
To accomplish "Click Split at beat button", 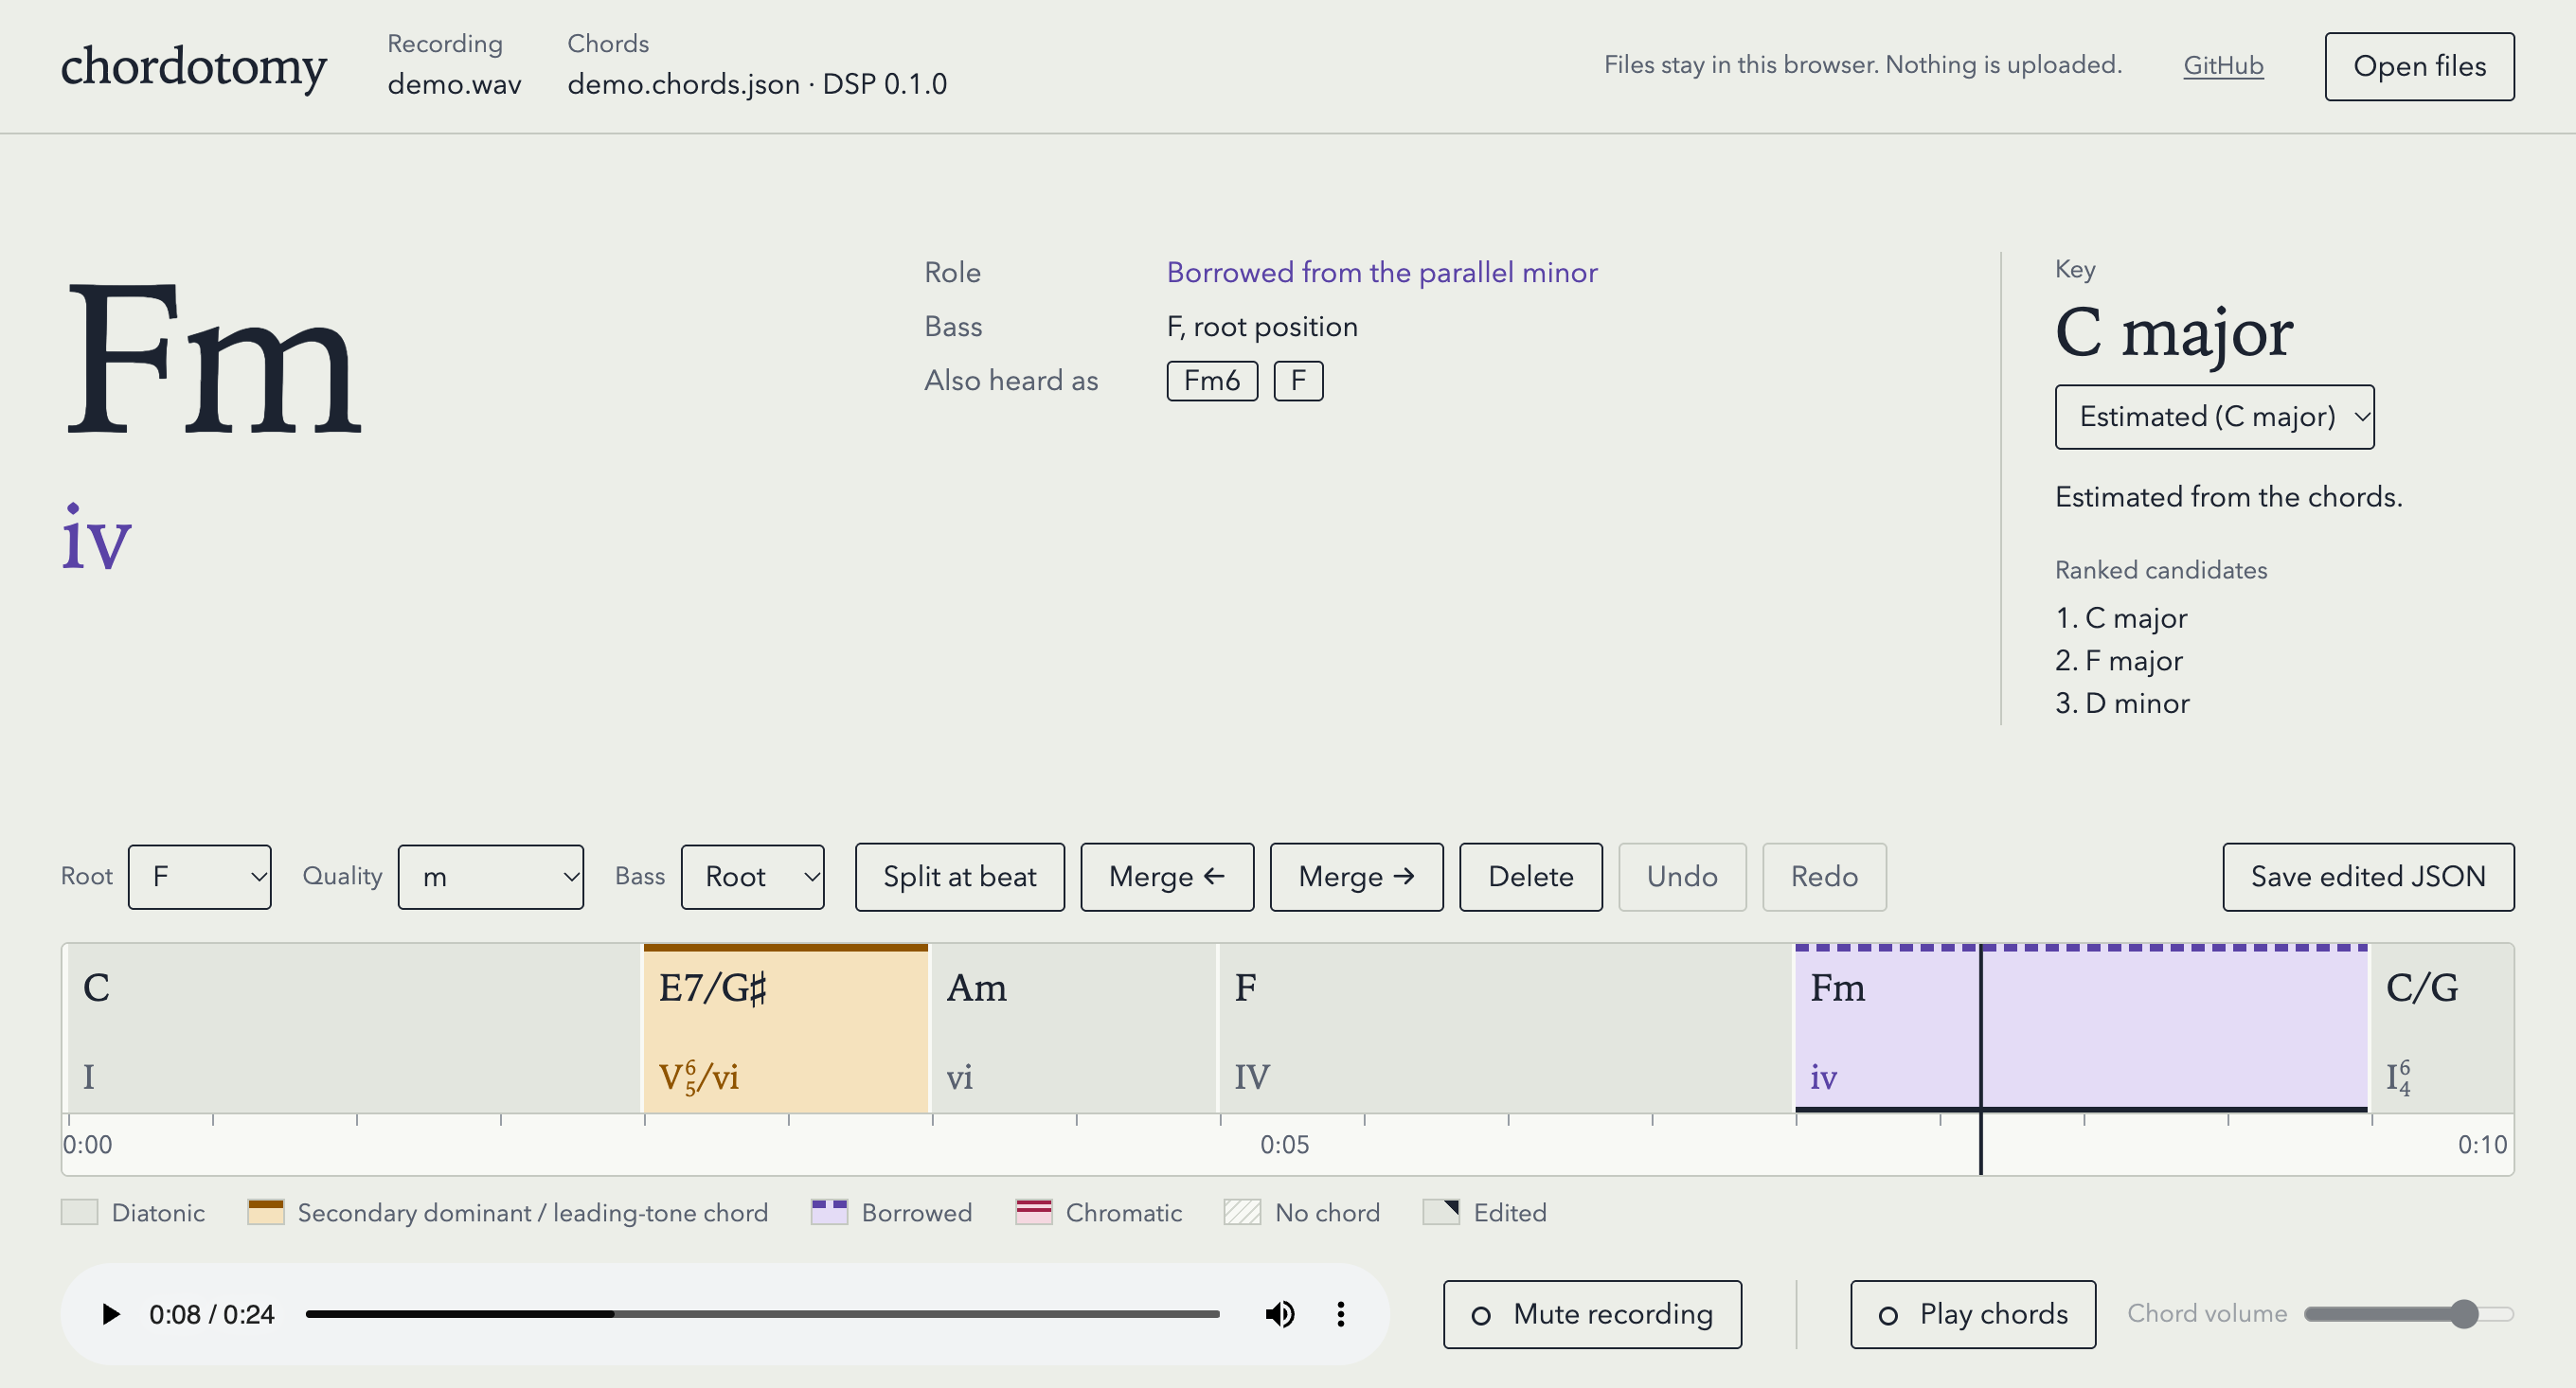I will [959, 877].
